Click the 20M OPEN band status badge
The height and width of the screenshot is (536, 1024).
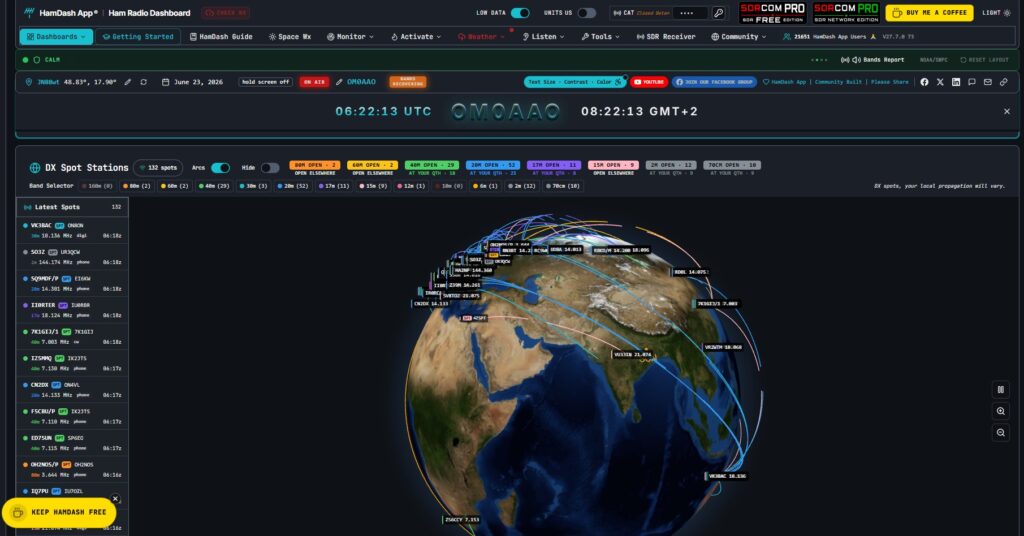pyautogui.click(x=493, y=165)
